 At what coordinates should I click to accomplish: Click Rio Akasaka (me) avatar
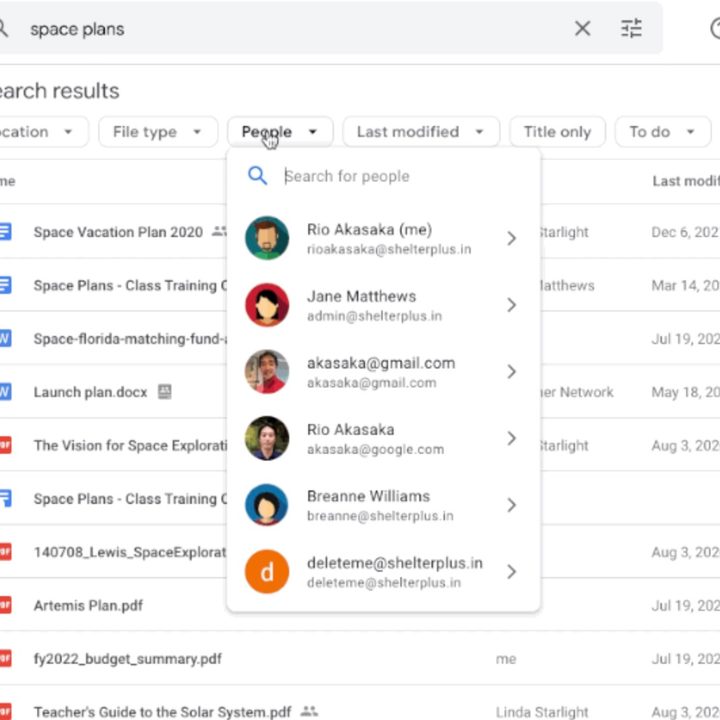(267, 238)
